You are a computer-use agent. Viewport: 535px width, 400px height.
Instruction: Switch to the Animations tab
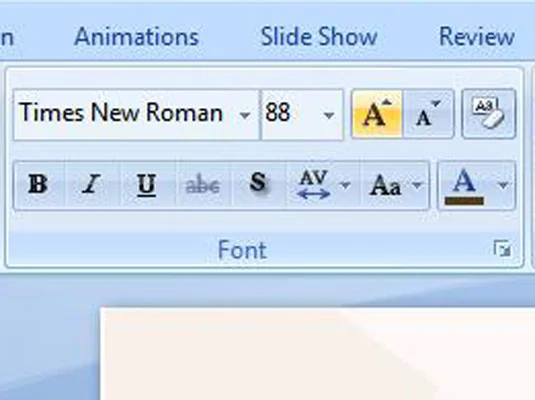click(136, 37)
